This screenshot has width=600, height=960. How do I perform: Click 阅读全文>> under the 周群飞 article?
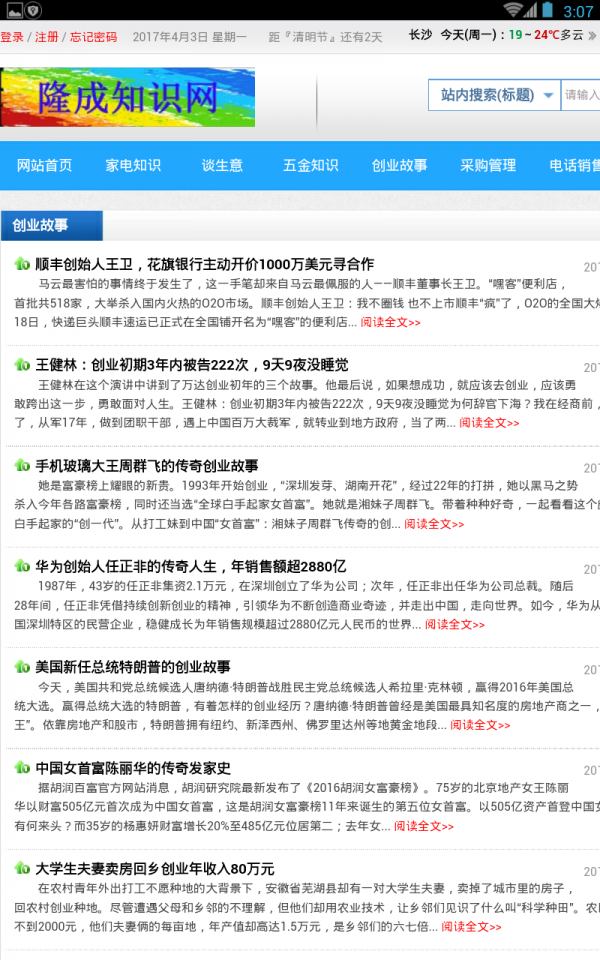434,523
